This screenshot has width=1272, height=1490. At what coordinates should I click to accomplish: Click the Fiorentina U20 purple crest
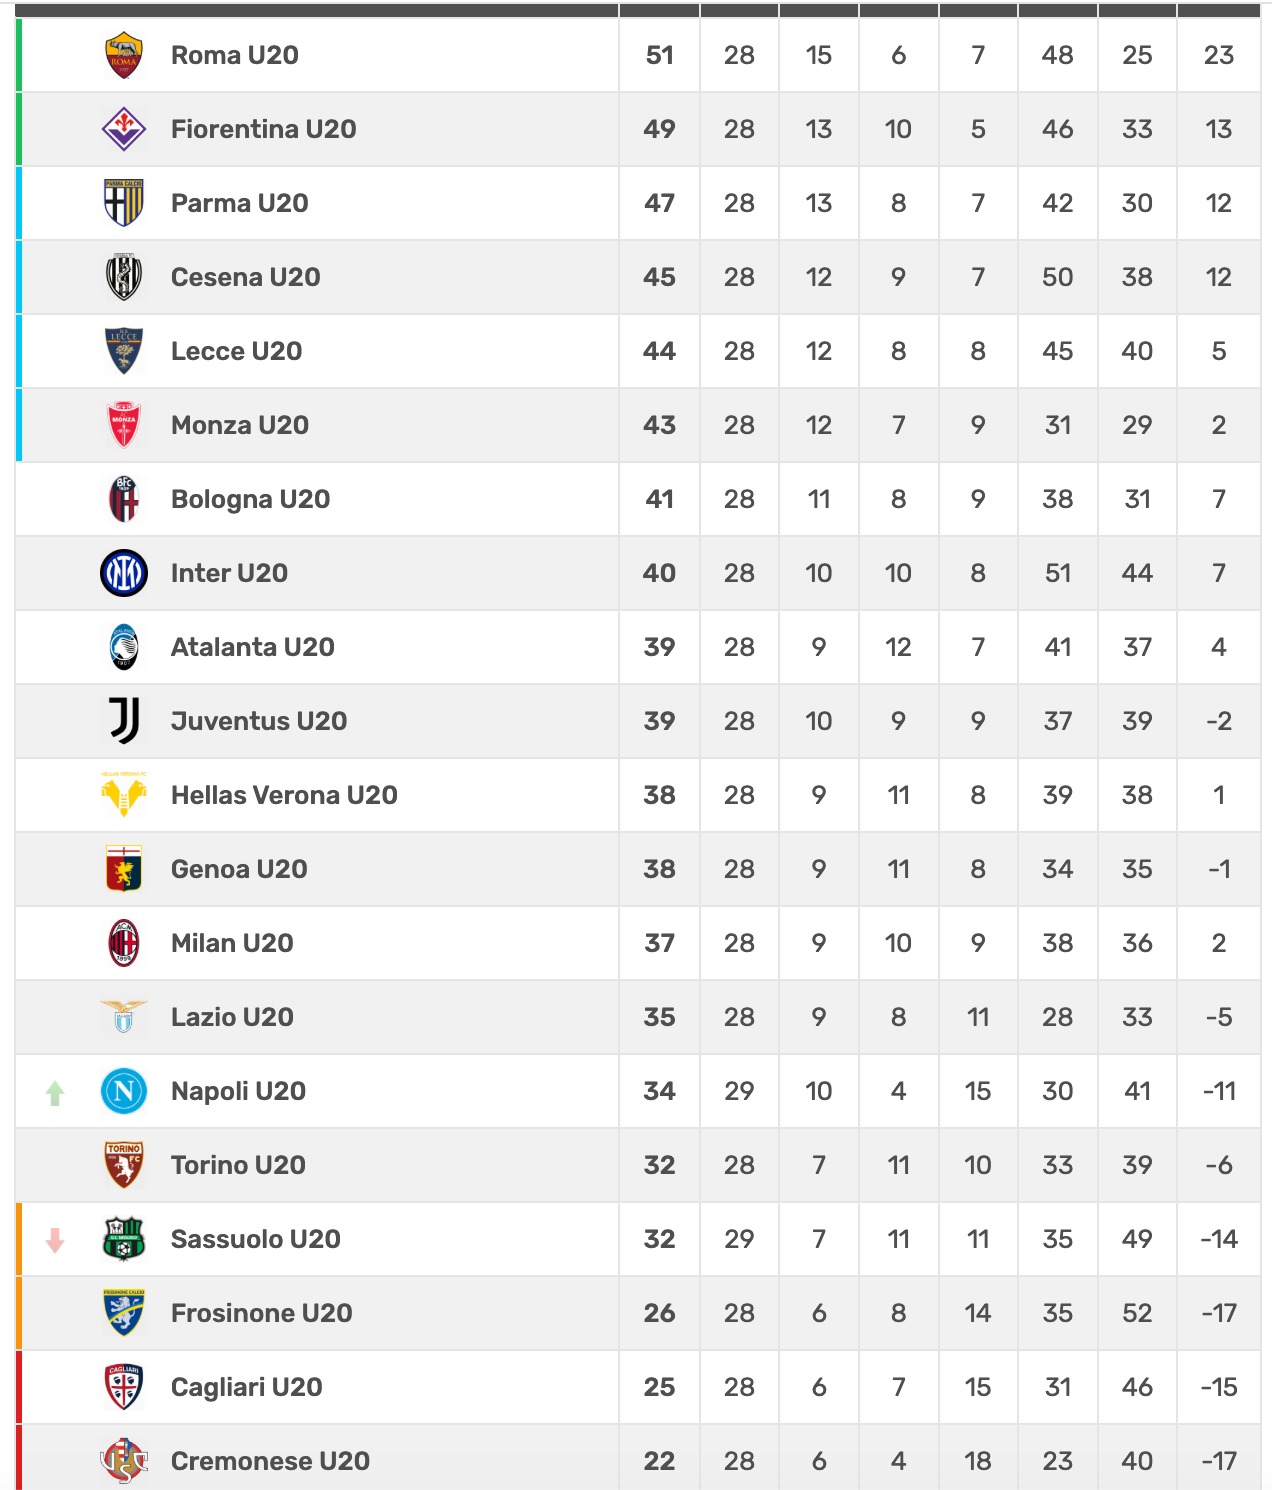(x=124, y=129)
